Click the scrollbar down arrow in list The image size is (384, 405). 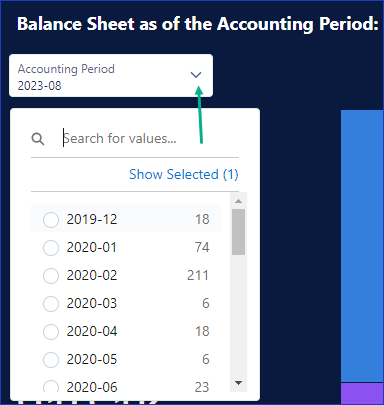(x=238, y=383)
